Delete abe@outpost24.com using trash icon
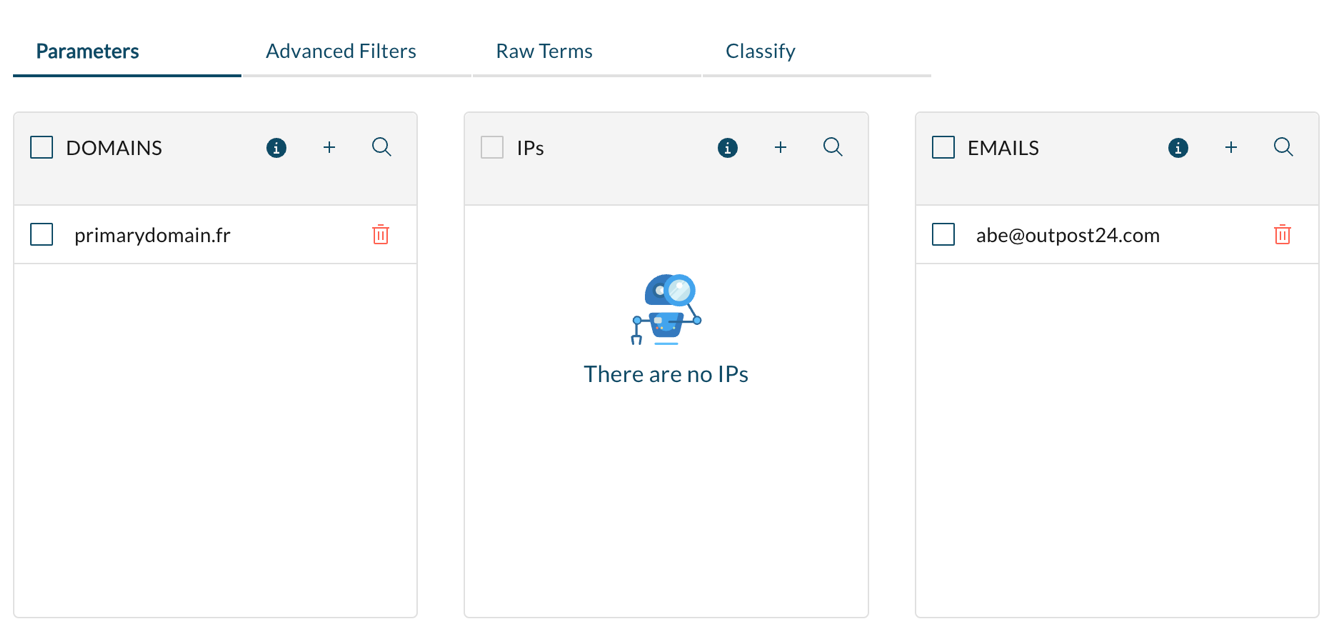Image resolution: width=1337 pixels, height=627 pixels. click(x=1282, y=235)
